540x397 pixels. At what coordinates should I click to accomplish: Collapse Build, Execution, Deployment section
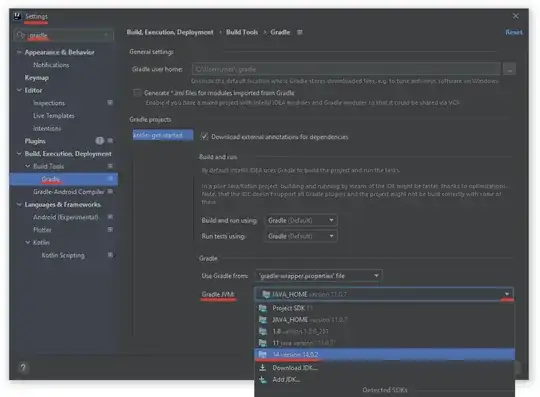[x=19, y=154]
